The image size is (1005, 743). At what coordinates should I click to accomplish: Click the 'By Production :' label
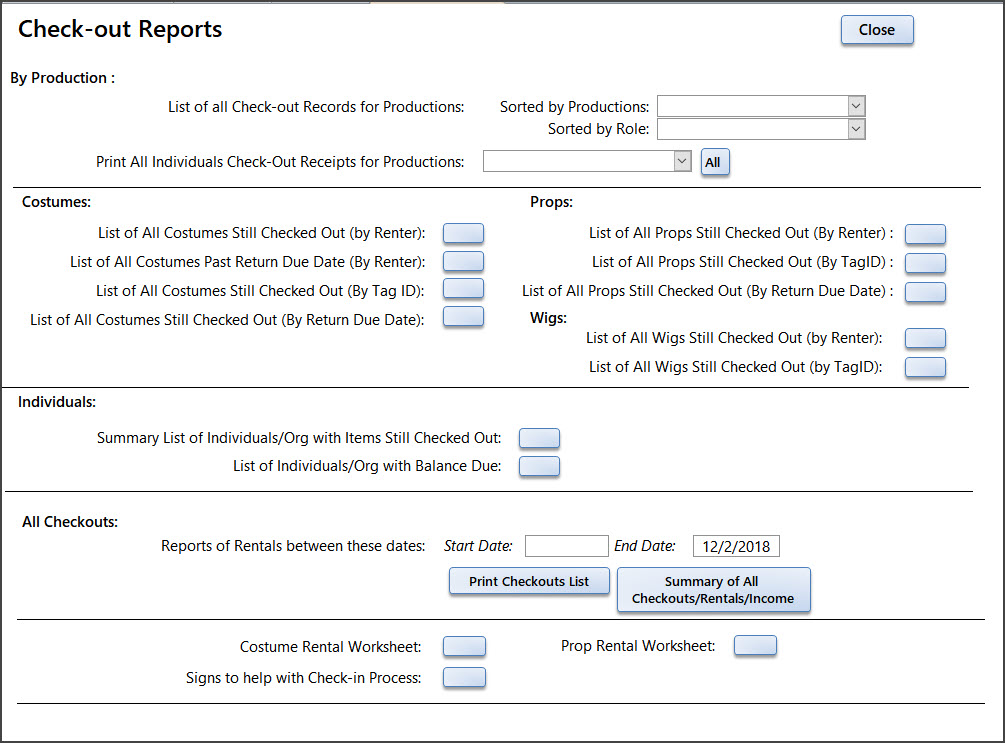pyautogui.click(x=62, y=78)
